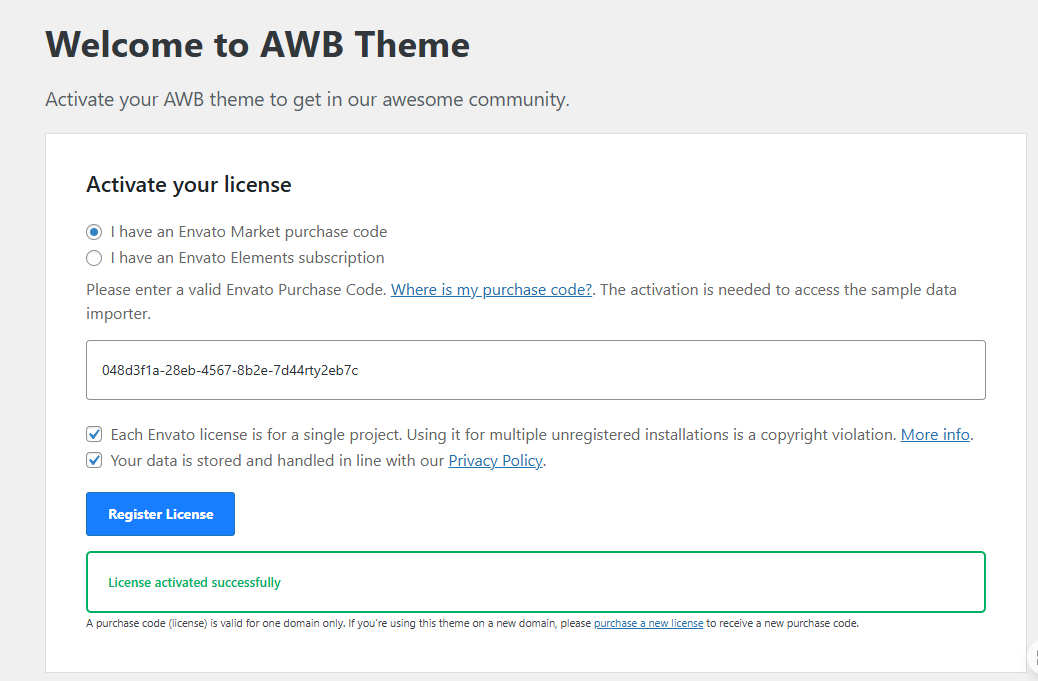Click 'Activate your AWB theme' subtitle text
Image resolution: width=1038 pixels, height=681 pixels.
(307, 99)
